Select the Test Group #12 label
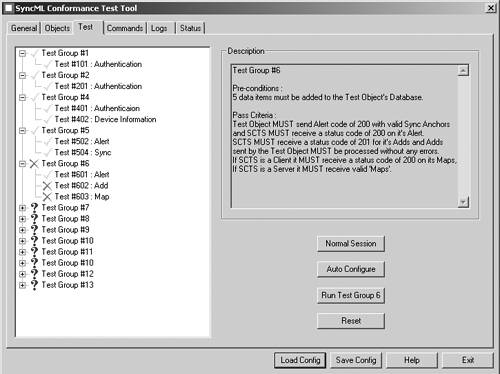 pos(67,274)
